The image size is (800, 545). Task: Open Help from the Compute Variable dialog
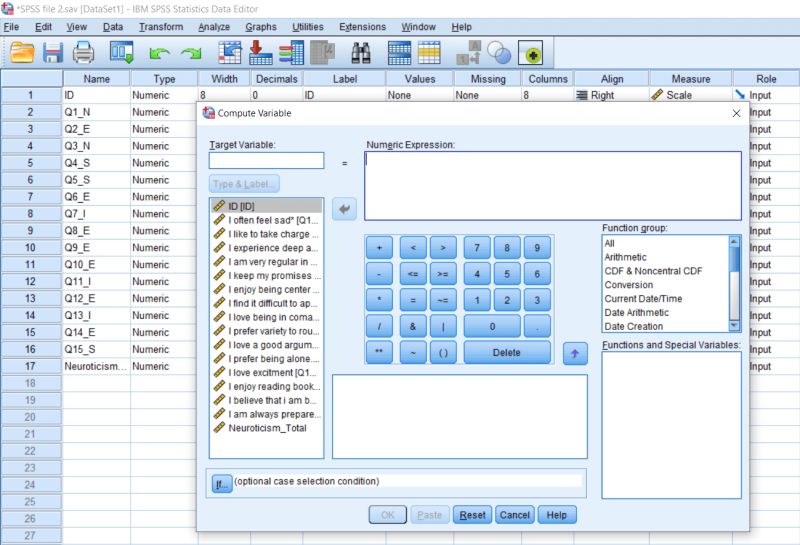point(557,515)
